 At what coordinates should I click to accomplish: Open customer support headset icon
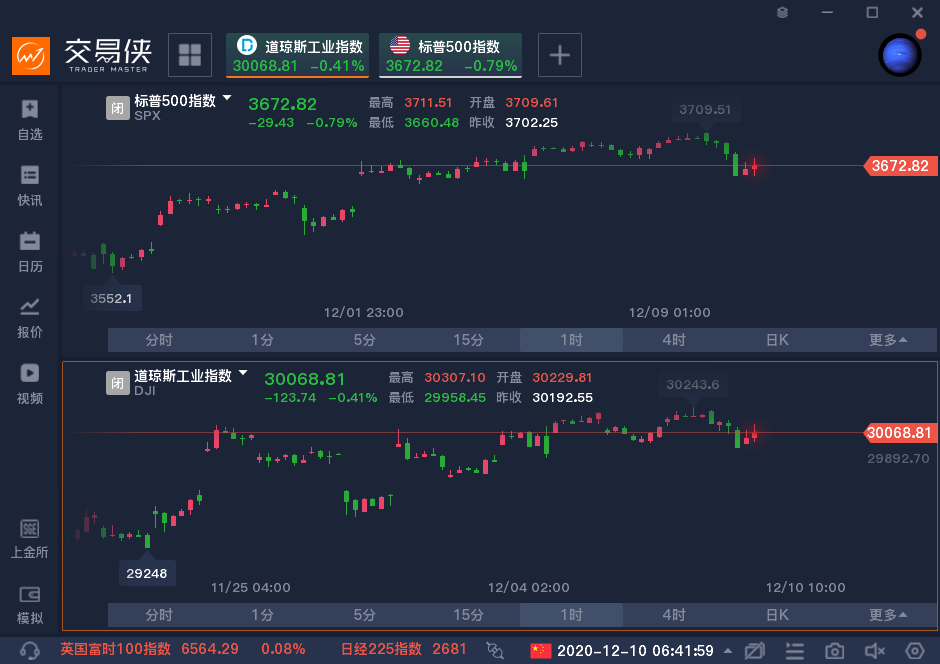pyautogui.click(x=29, y=650)
